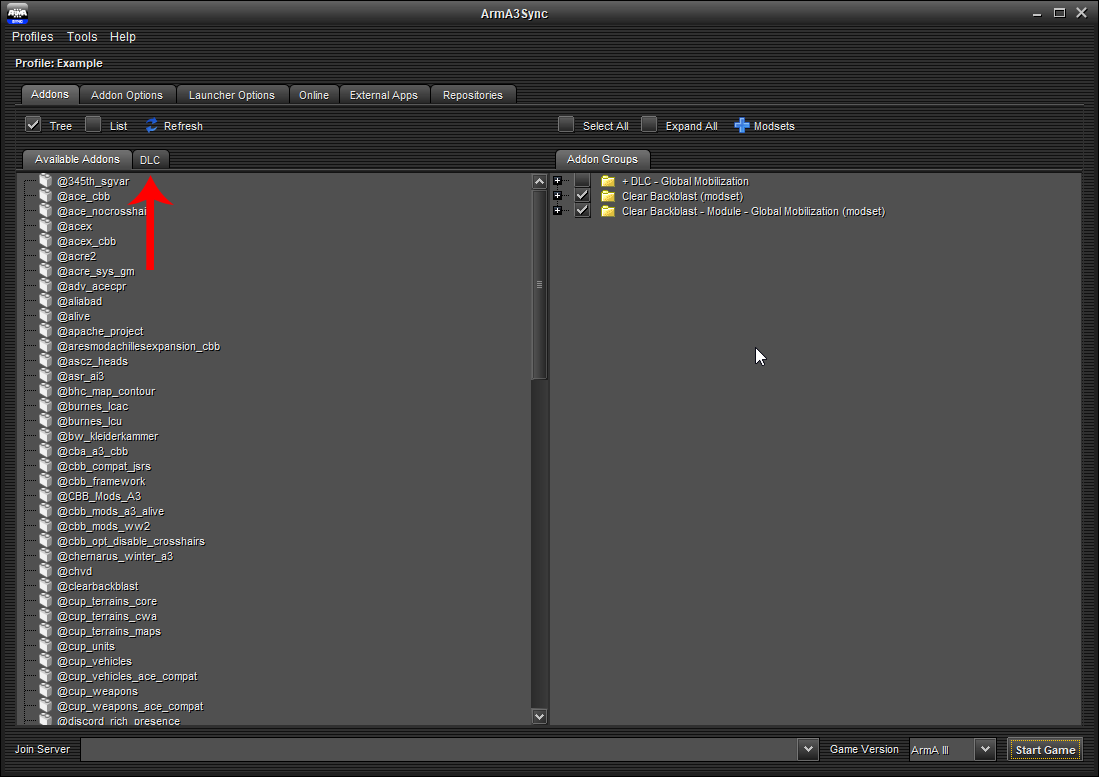Enable the List view checkbox

click(x=93, y=125)
